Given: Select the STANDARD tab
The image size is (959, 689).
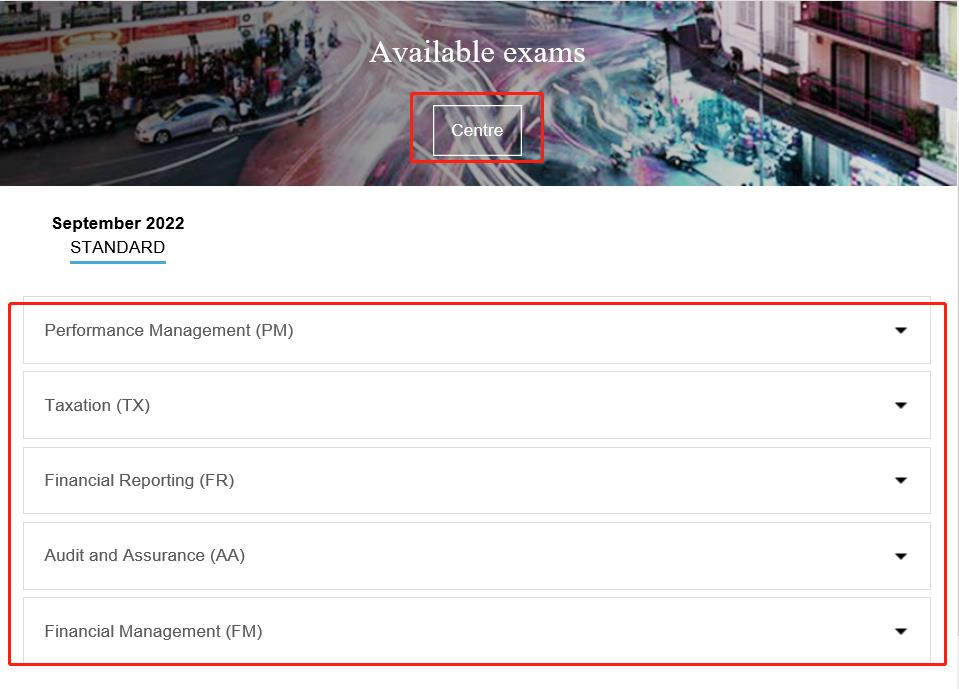Looking at the screenshot, I should pos(117,247).
